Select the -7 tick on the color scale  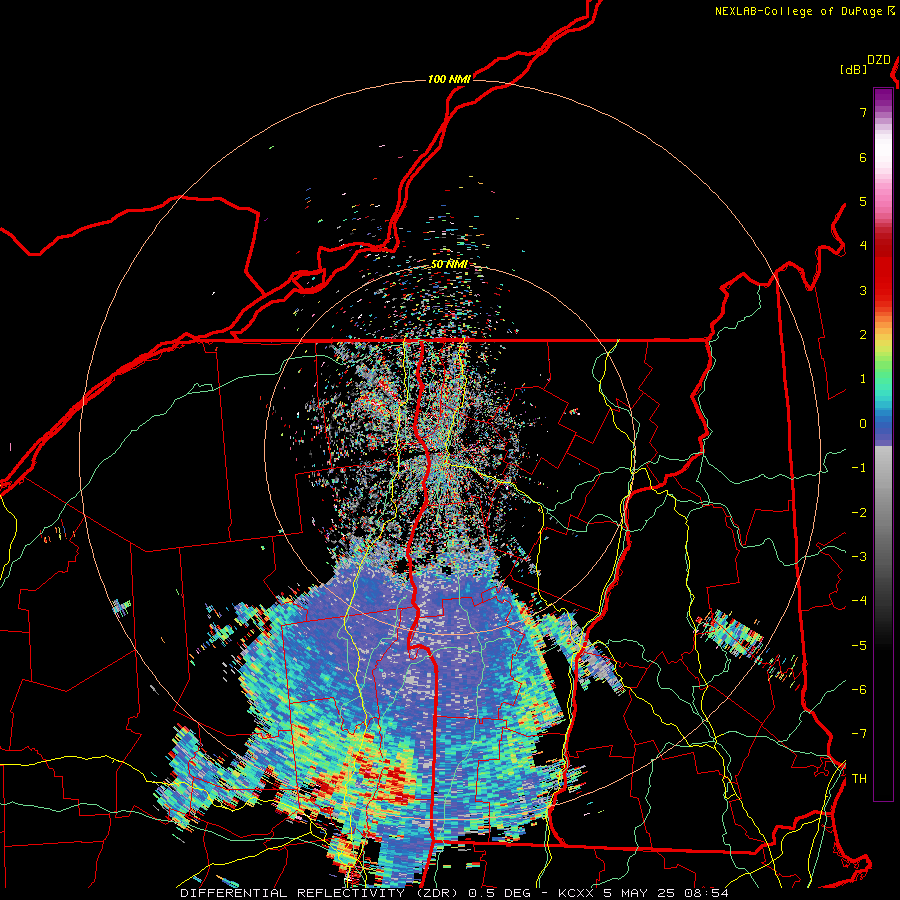coord(859,734)
